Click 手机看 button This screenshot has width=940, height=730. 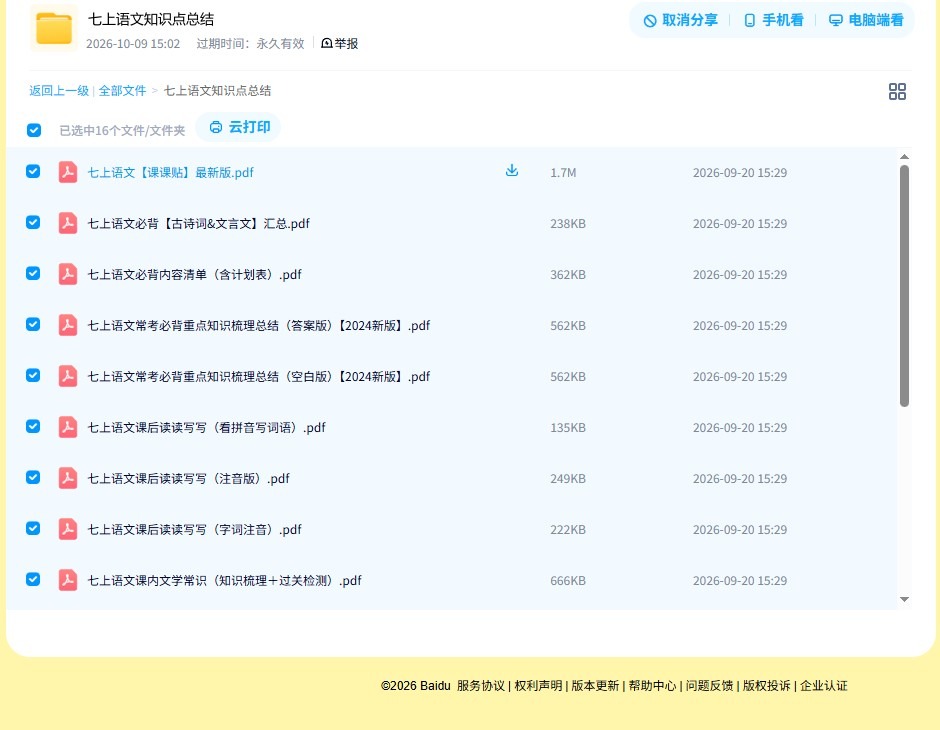pyautogui.click(x=773, y=20)
